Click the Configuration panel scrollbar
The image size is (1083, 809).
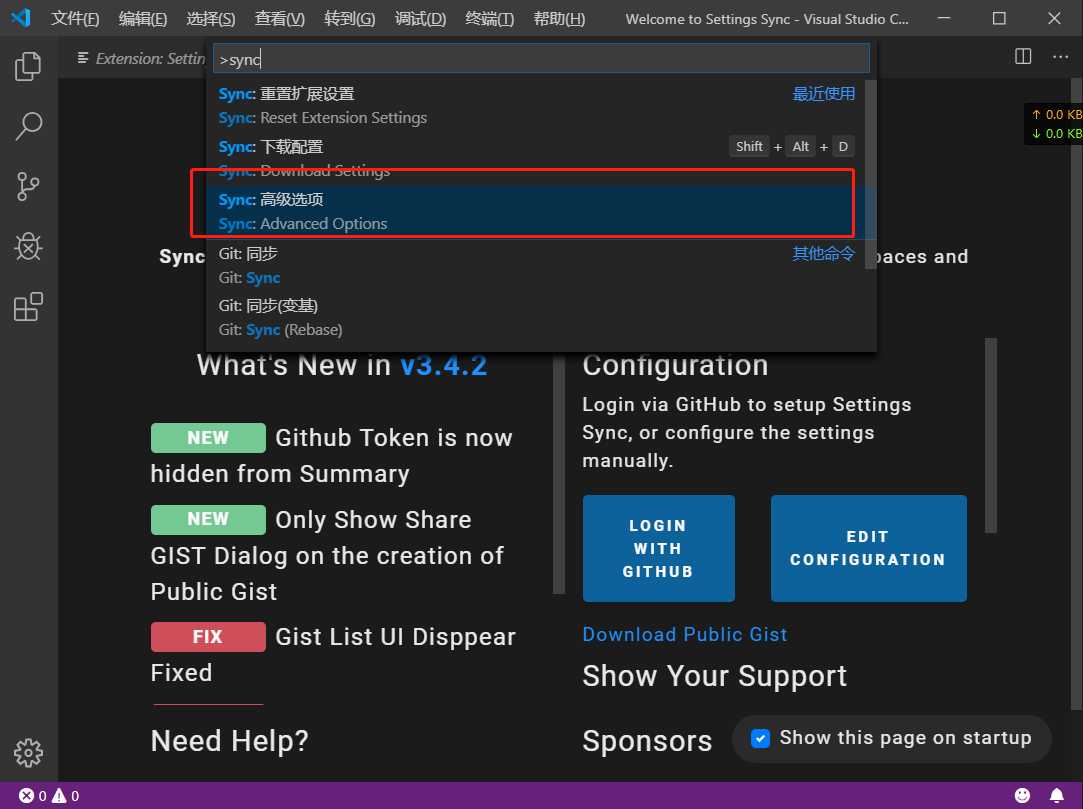tap(990, 435)
